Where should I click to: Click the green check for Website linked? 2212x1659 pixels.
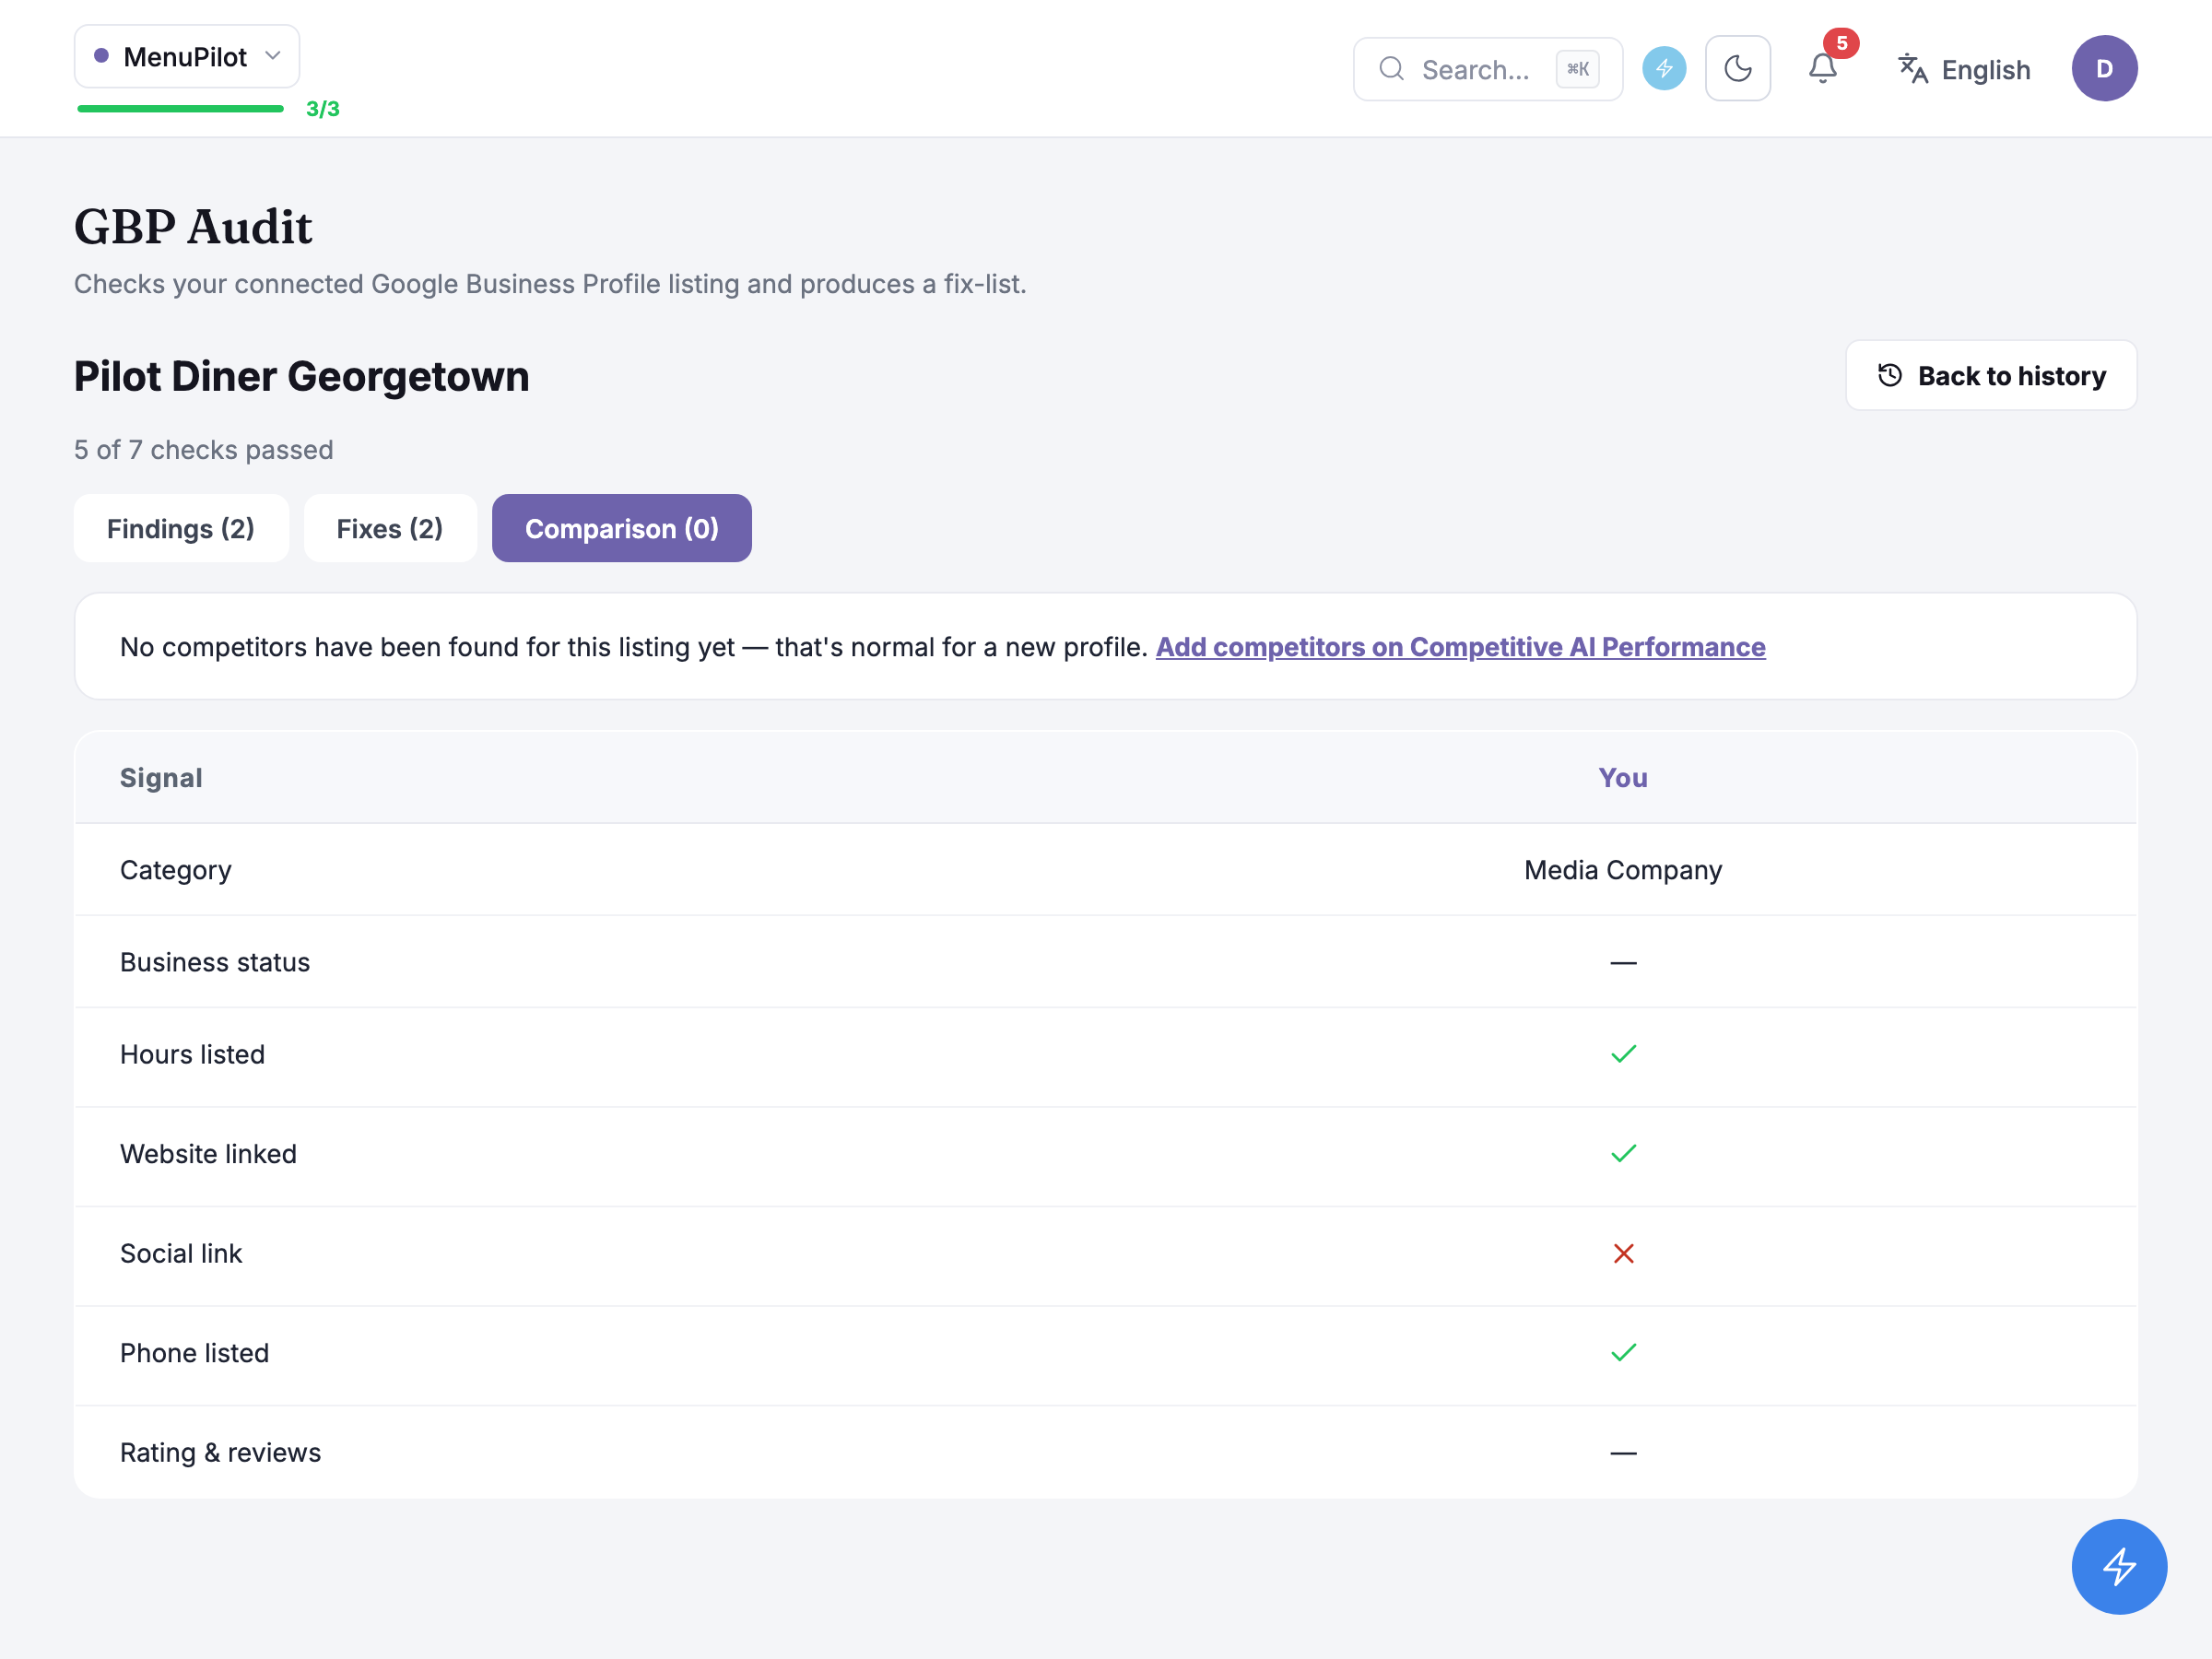[1622, 1153]
